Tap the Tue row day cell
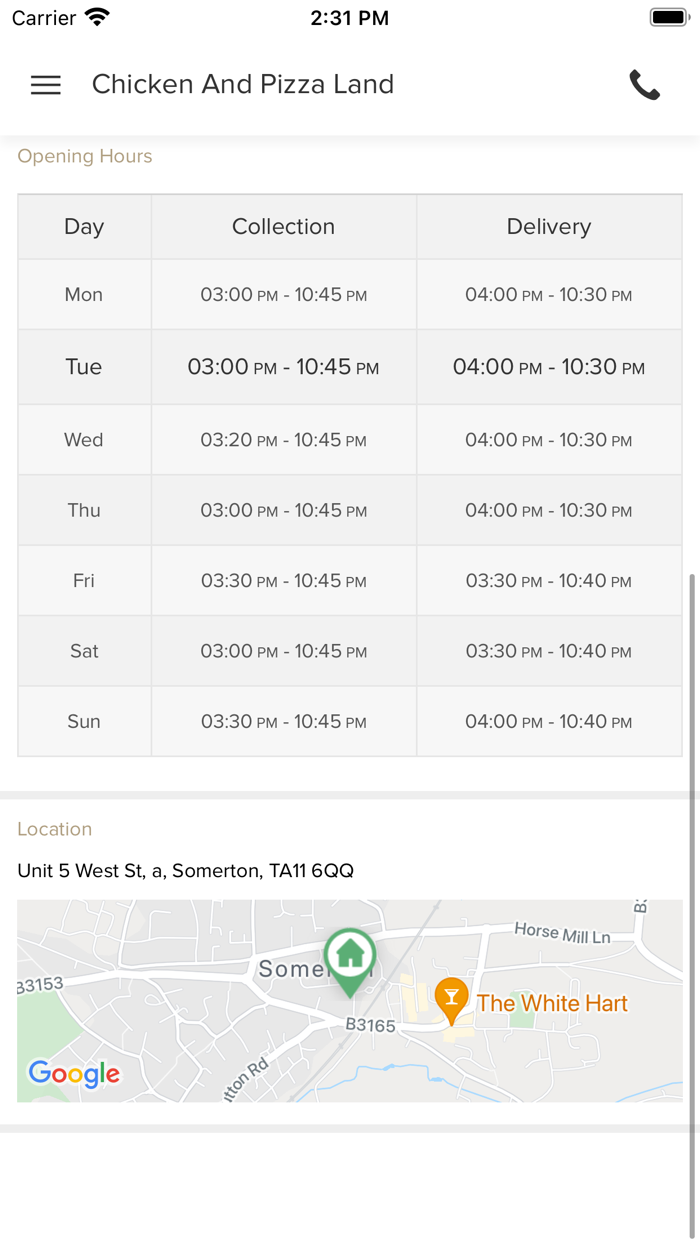The image size is (700, 1244). click(84, 367)
